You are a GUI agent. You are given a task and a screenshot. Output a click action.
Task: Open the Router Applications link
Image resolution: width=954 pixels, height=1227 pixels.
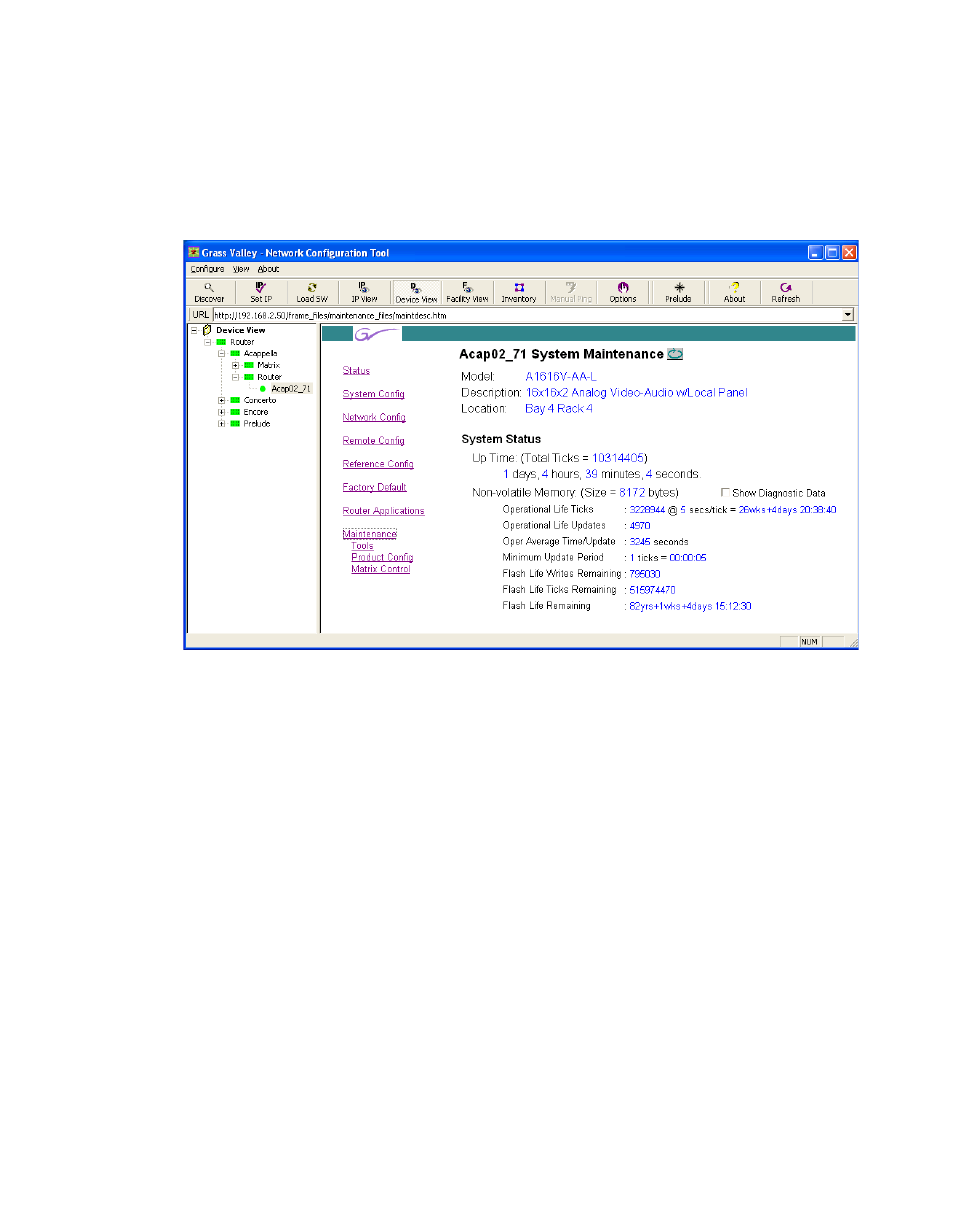tap(383, 511)
